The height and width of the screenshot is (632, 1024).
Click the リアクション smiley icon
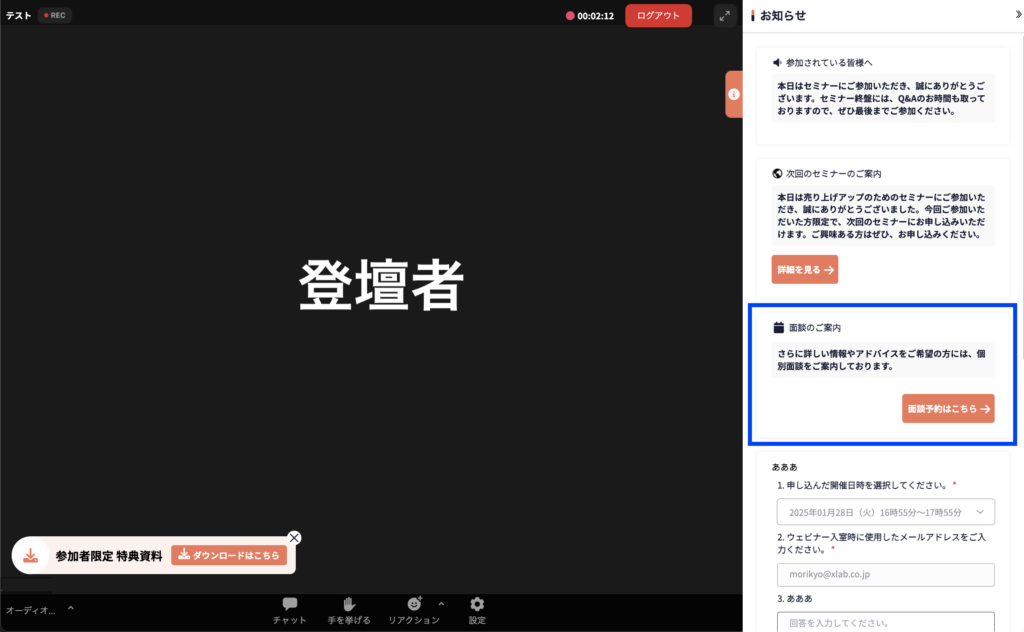coord(414,605)
